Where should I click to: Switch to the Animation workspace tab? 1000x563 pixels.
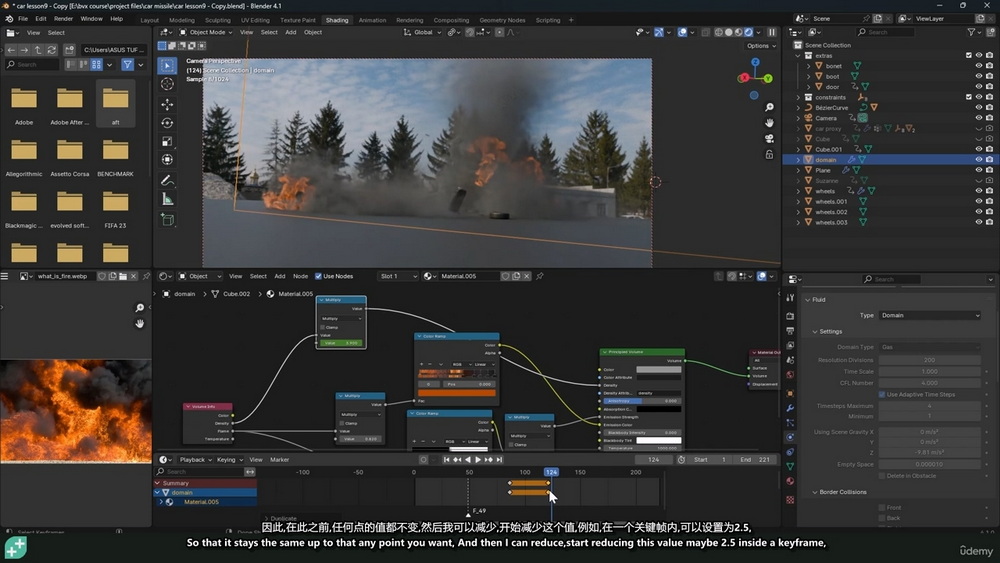point(372,20)
